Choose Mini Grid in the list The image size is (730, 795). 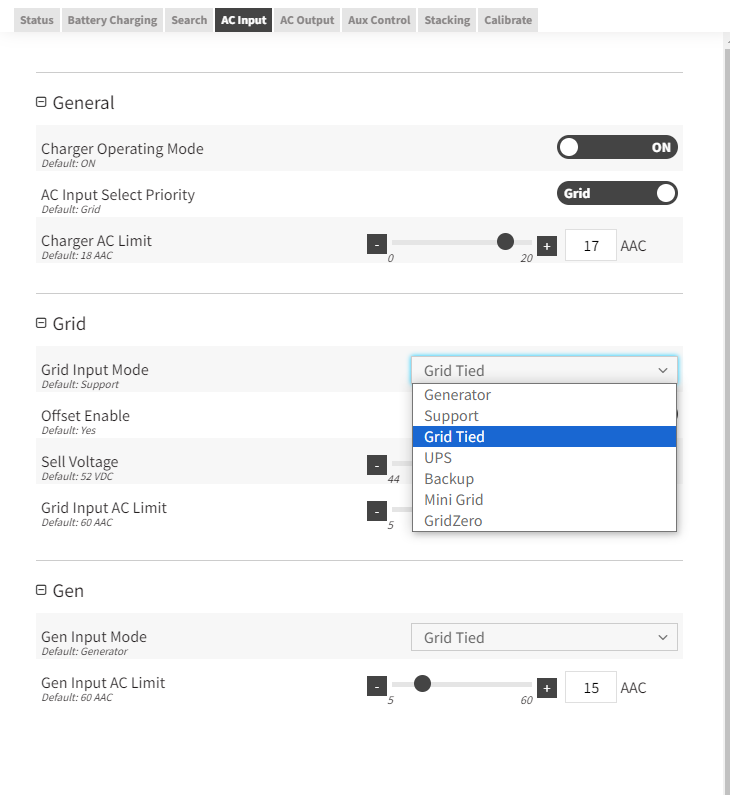[x=544, y=500]
